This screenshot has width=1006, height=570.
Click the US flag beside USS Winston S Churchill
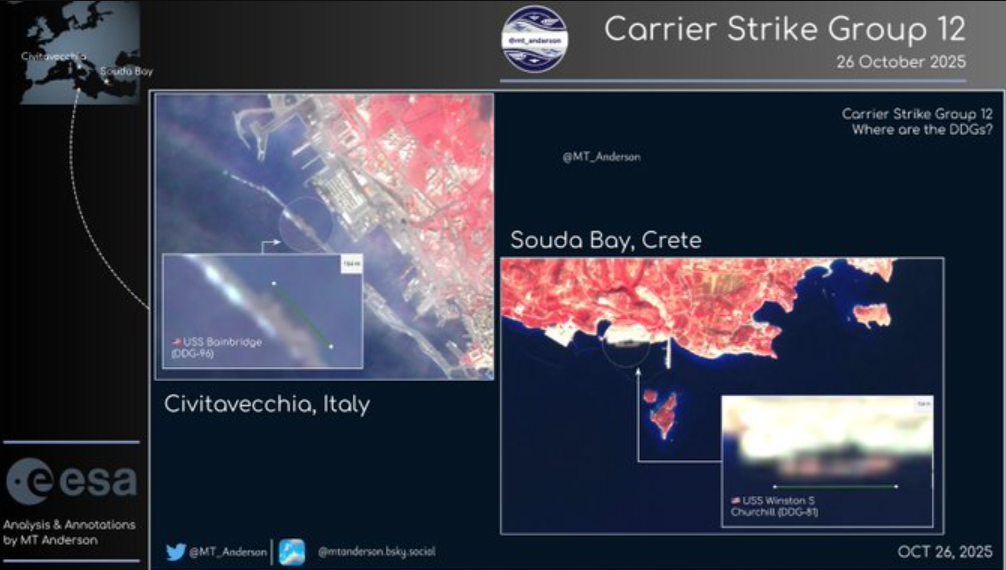tap(737, 500)
